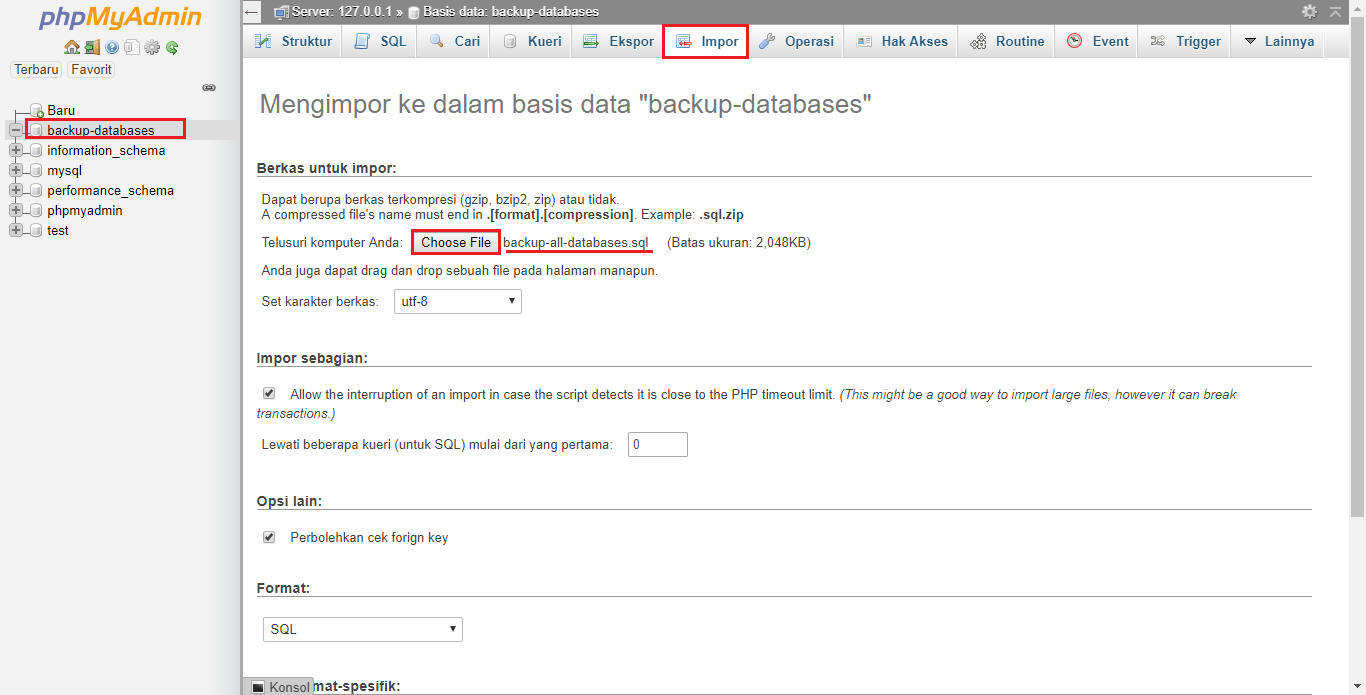Expand the mysql database tree node

pos(16,170)
